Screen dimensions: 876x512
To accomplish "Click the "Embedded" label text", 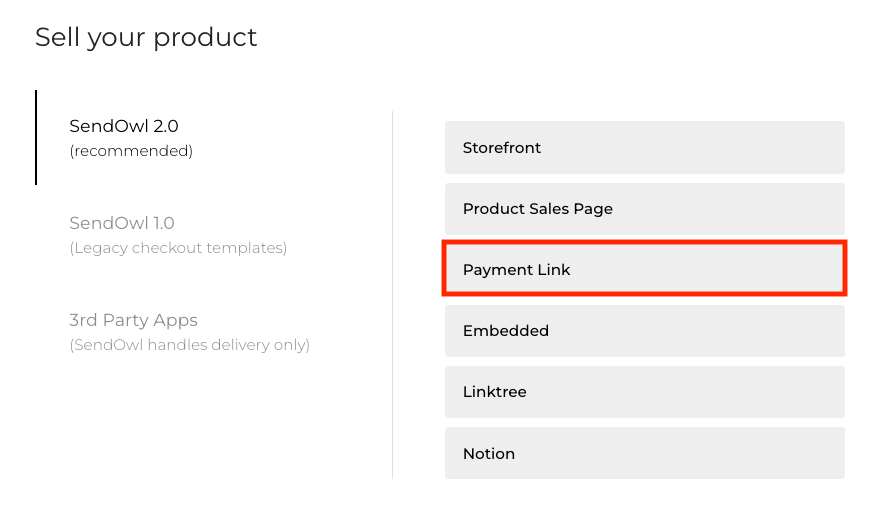I will [x=506, y=331].
